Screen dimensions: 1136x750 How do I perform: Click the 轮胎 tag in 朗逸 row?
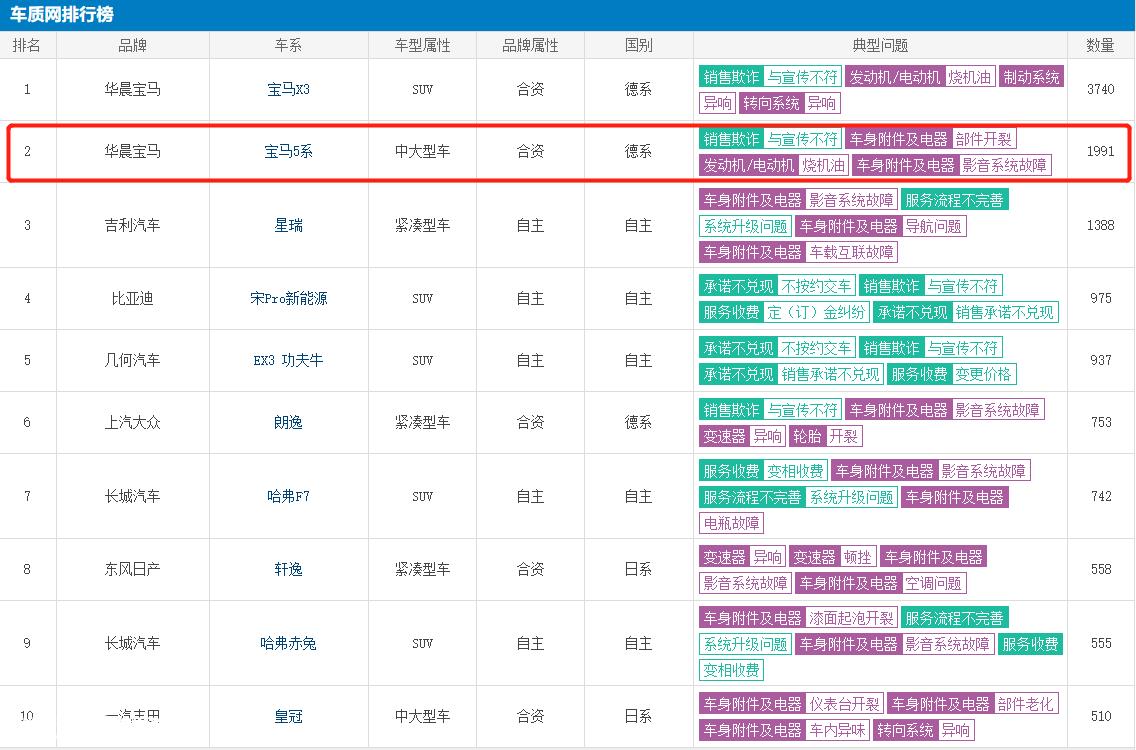[807, 436]
